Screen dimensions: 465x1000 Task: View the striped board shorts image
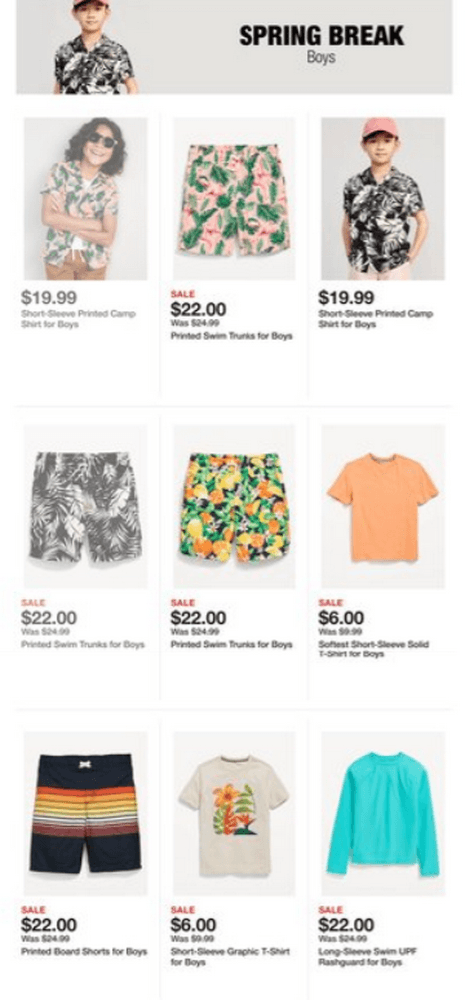coord(85,814)
